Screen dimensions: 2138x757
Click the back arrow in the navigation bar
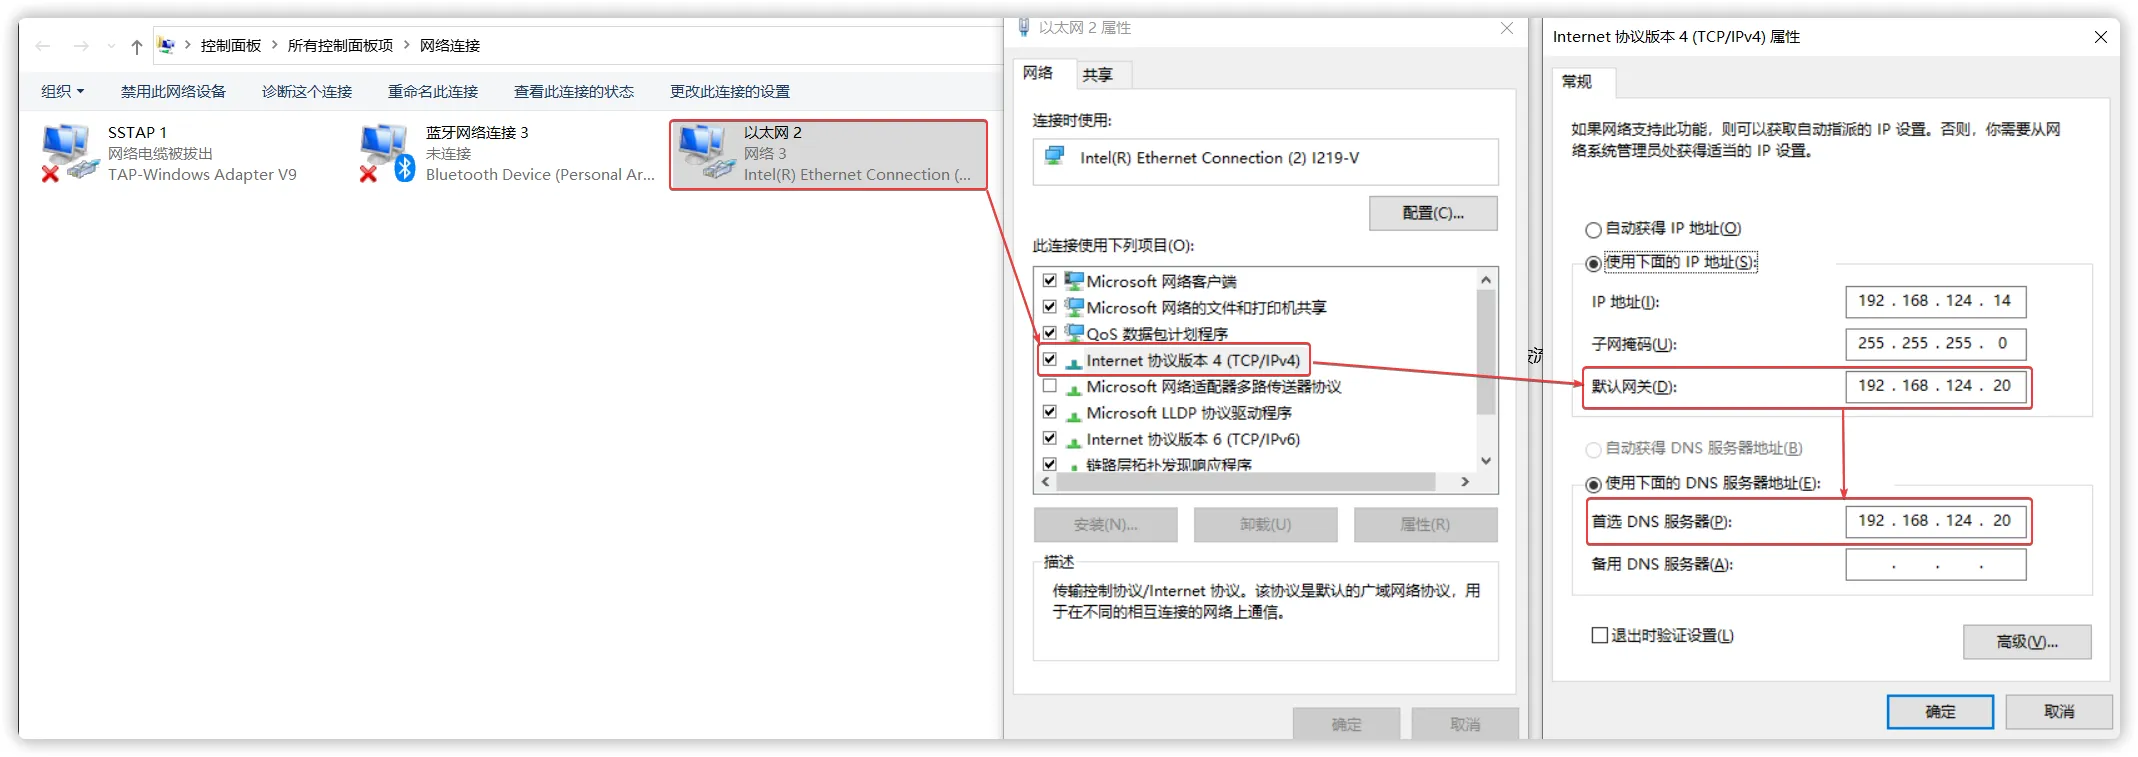(x=43, y=46)
